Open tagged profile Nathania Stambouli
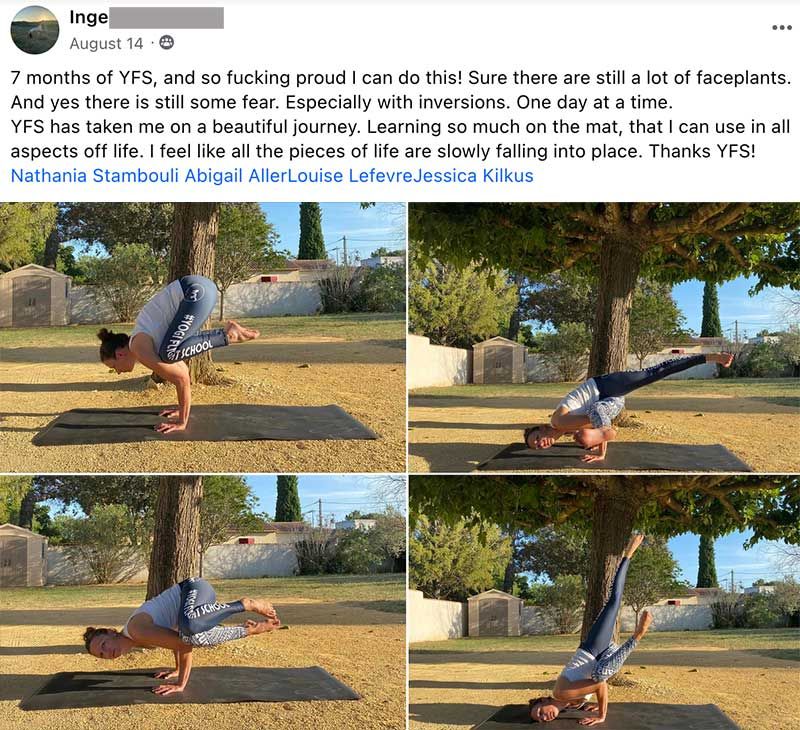Screen dimensions: 800x730 (94, 176)
